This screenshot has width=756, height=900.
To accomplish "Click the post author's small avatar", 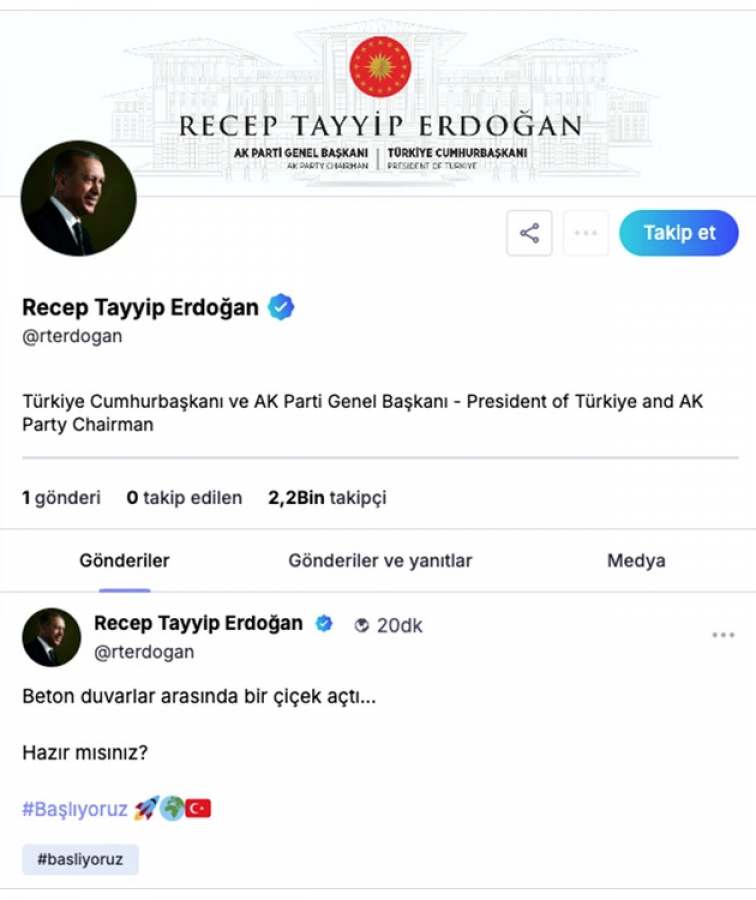I will point(52,637).
